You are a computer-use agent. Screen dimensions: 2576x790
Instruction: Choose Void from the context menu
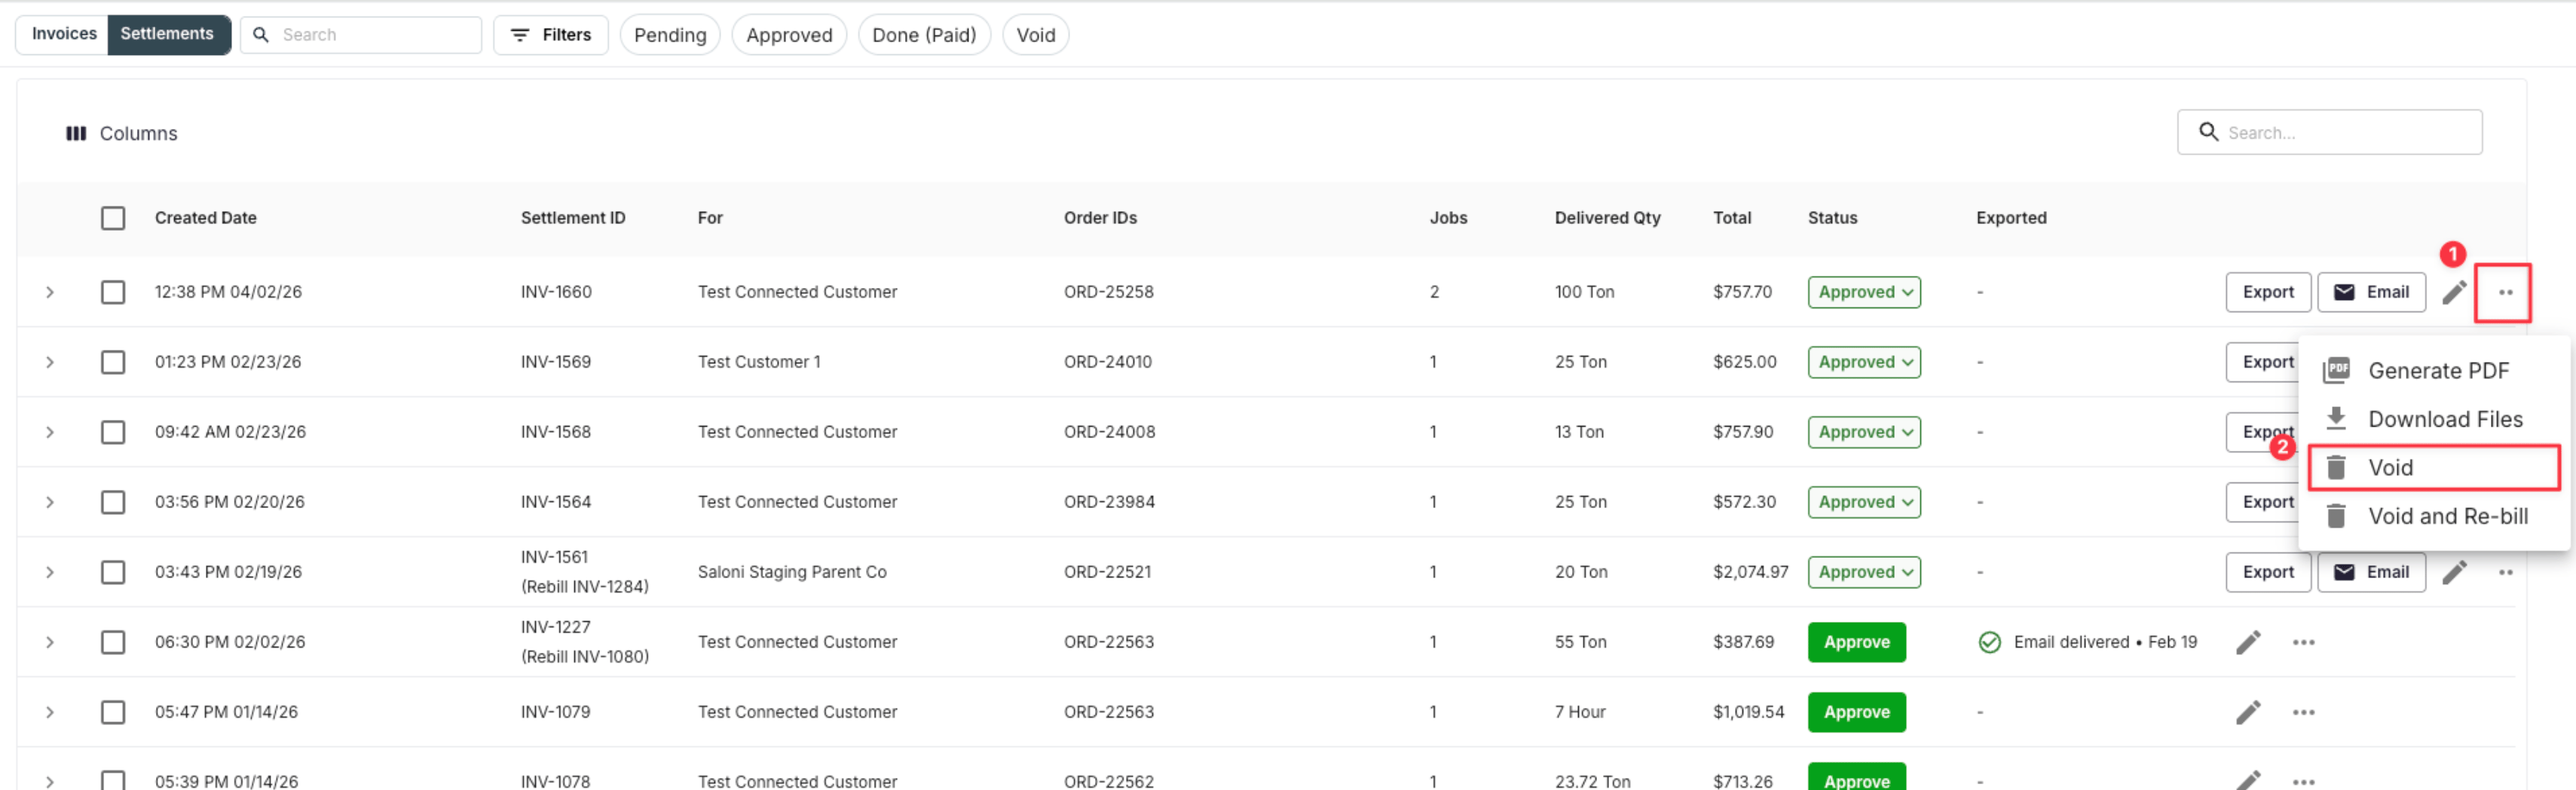[x=2433, y=468]
